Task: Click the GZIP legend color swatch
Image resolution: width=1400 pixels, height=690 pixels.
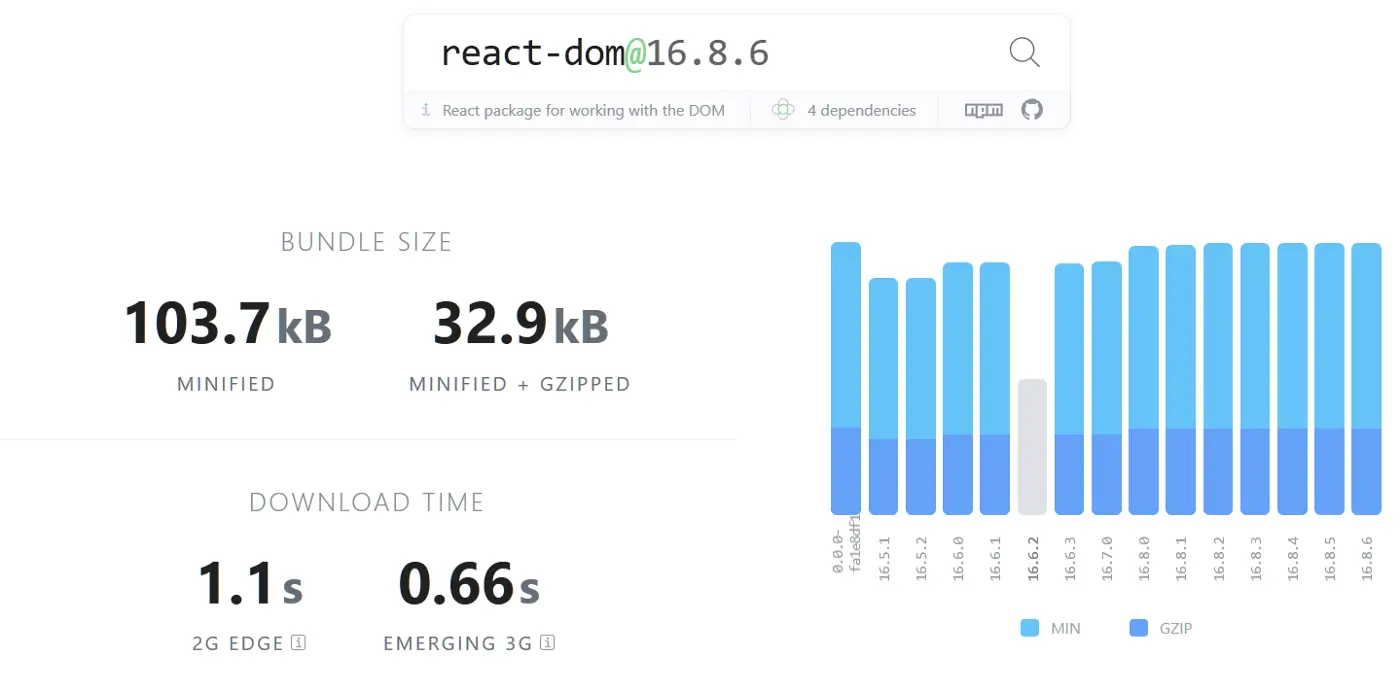Action: pos(1138,628)
